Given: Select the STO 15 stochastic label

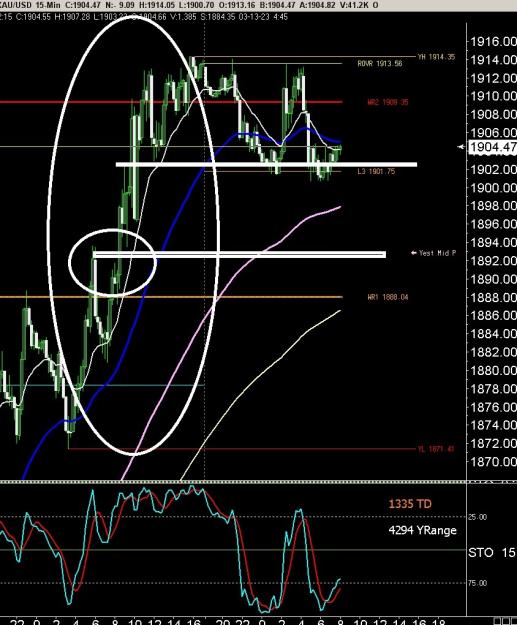Looking at the screenshot, I should 492,553.
